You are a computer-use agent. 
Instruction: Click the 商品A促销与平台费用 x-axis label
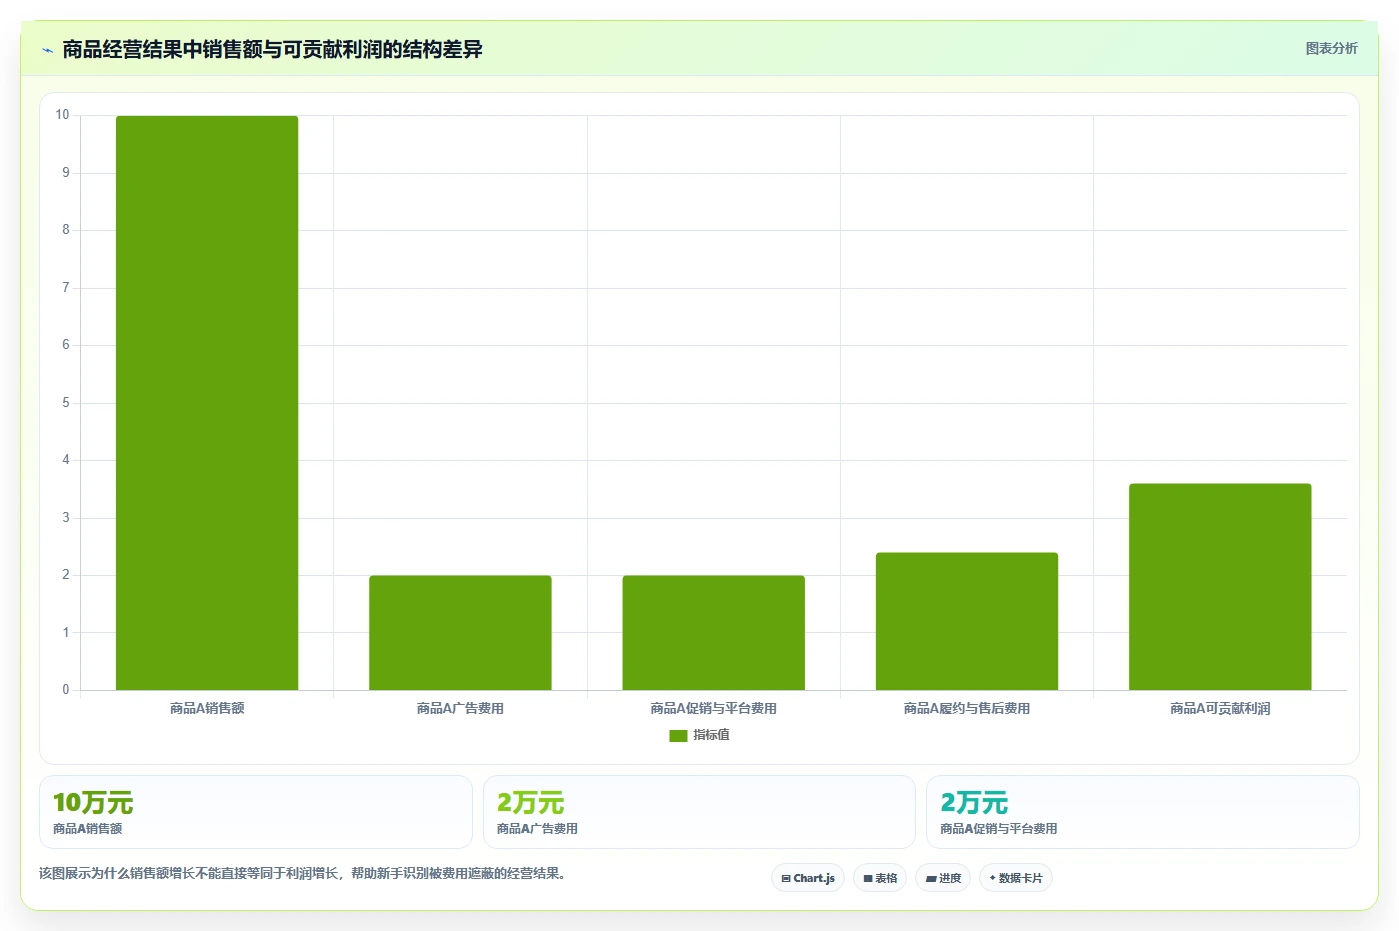point(713,708)
